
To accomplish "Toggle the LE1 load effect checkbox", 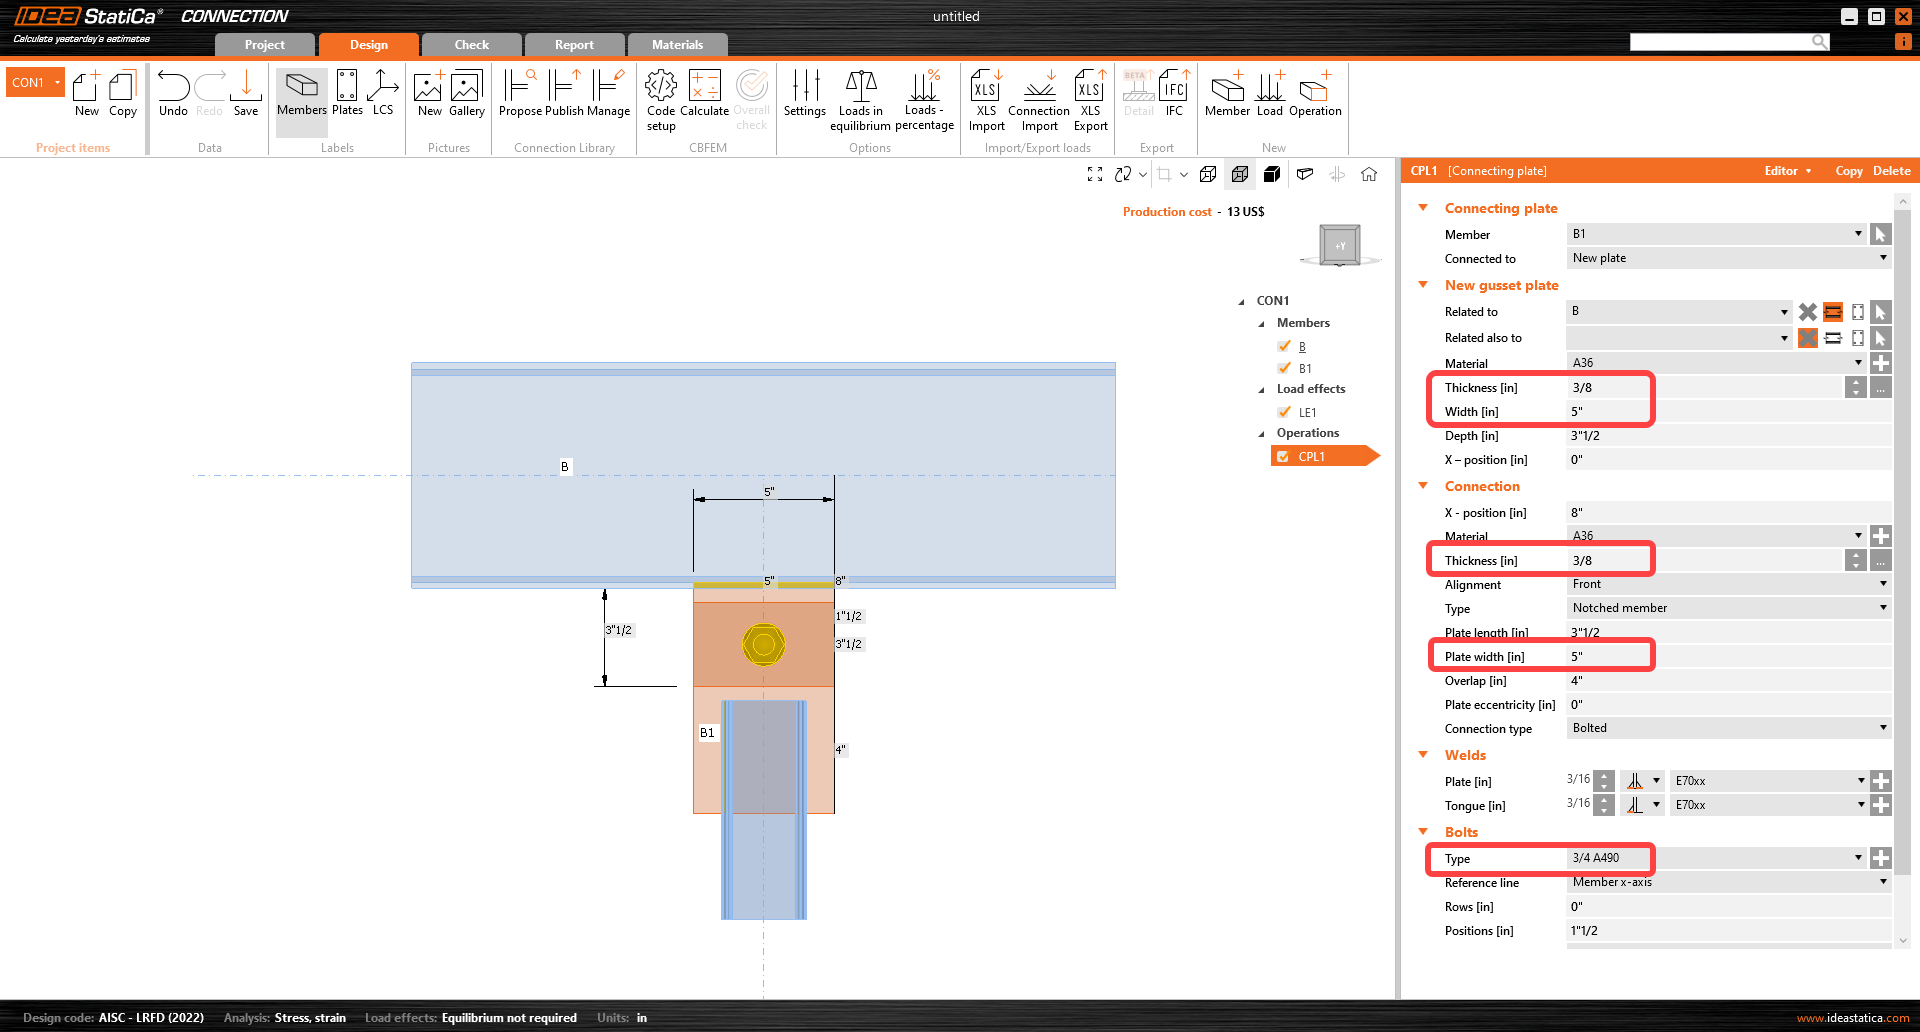I will click(1284, 412).
